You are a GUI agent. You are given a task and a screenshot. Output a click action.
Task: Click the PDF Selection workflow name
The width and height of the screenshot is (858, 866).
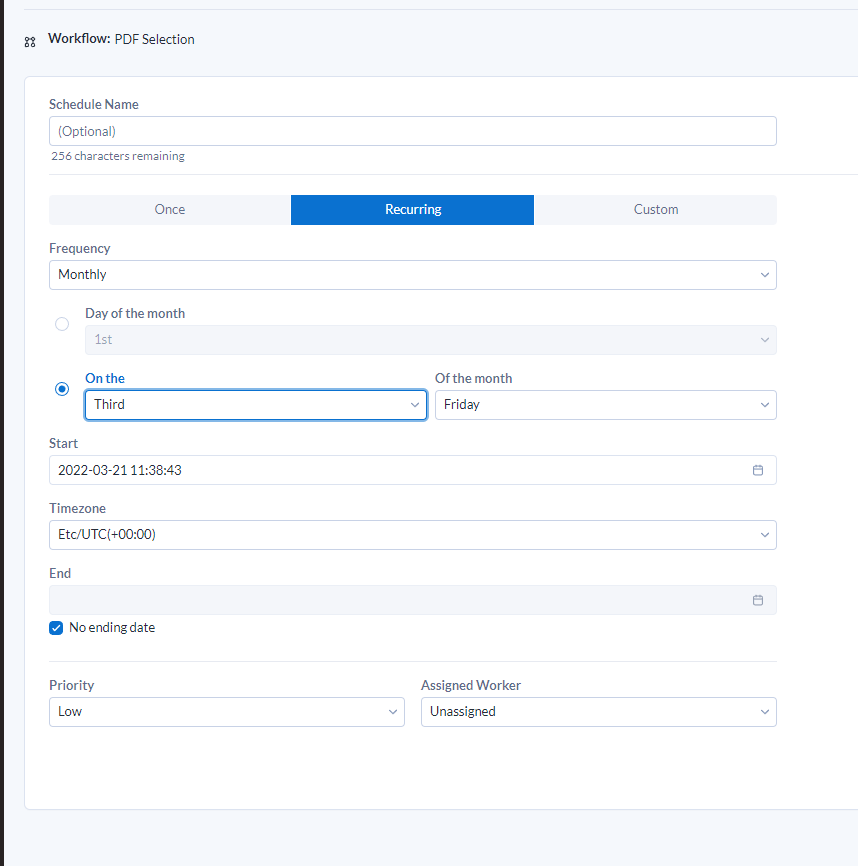[x=154, y=39]
